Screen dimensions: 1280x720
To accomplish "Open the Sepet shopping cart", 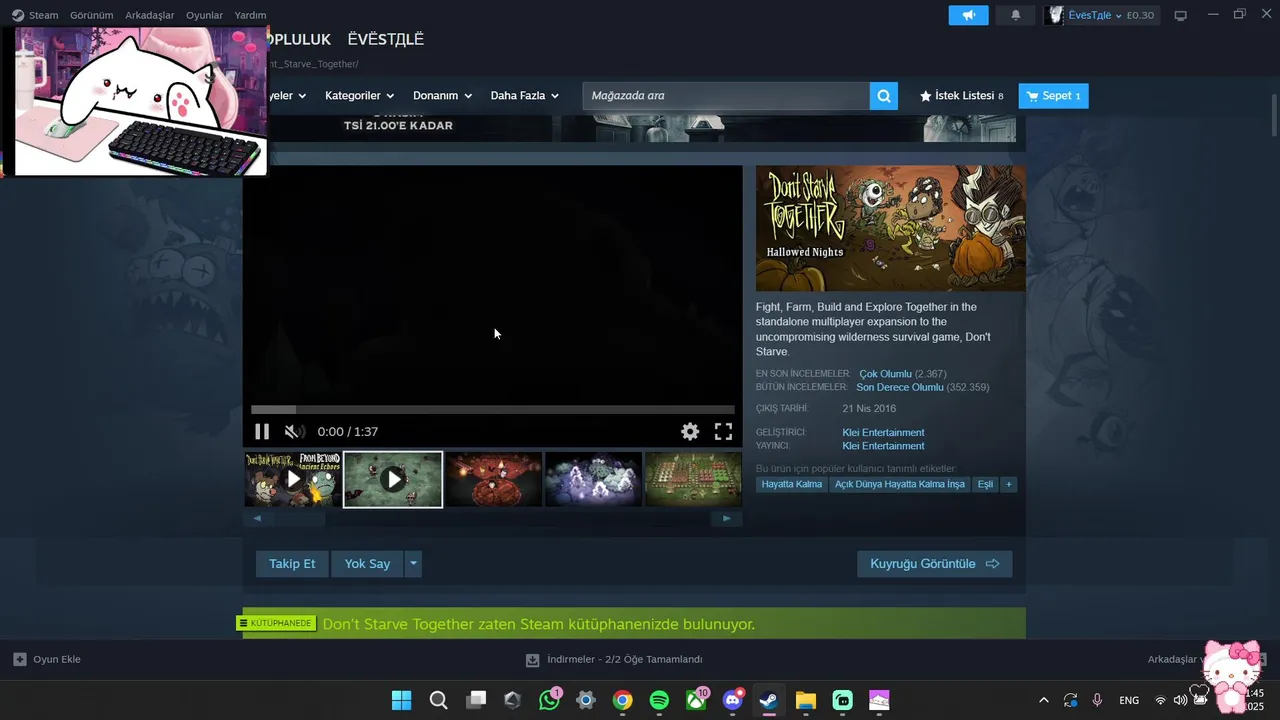I will (1053, 96).
